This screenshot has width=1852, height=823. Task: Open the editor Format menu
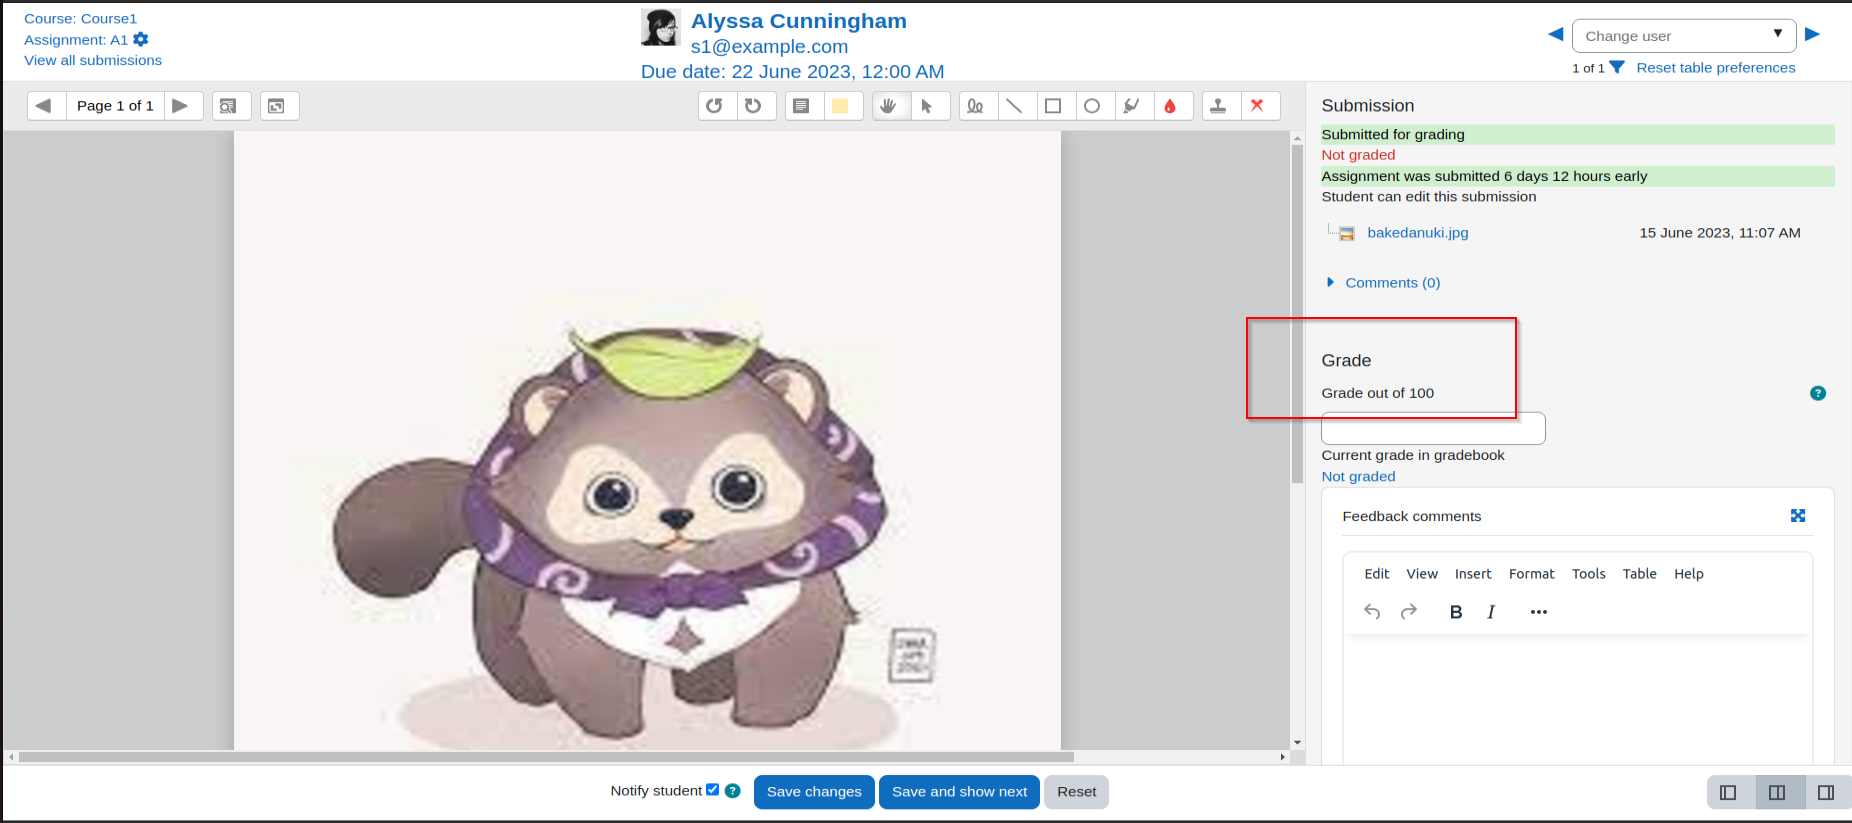1532,574
